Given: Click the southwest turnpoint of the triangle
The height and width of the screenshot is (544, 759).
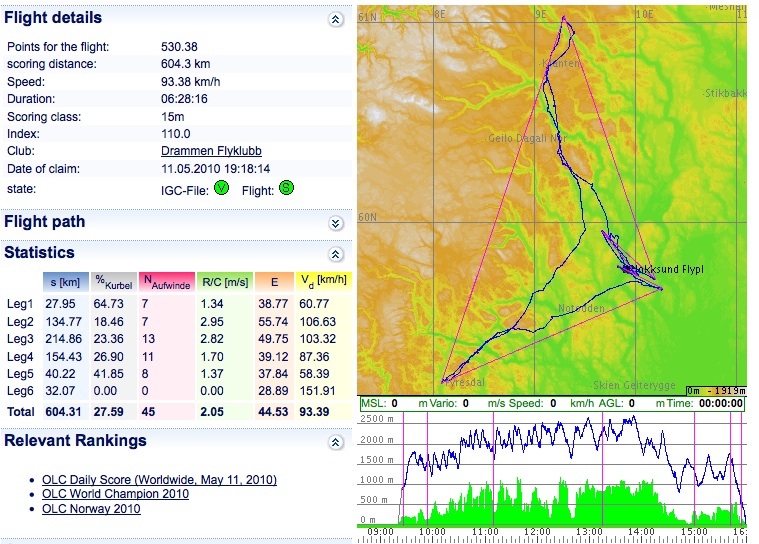Looking at the screenshot, I should tap(442, 381).
